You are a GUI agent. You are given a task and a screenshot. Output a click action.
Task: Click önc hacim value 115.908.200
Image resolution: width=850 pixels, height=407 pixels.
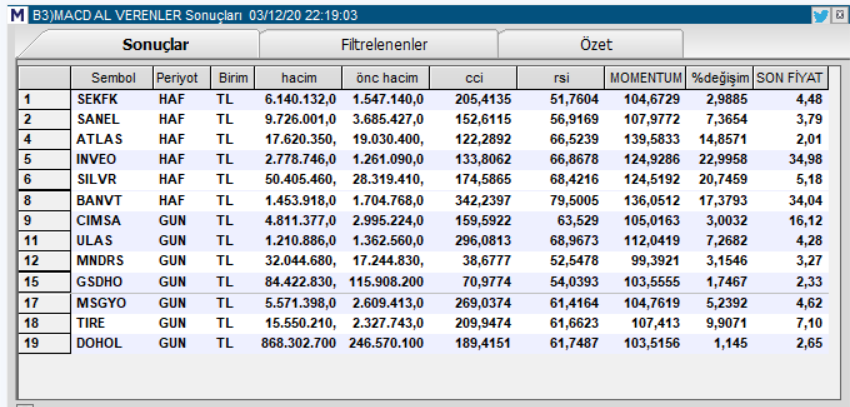386,282
